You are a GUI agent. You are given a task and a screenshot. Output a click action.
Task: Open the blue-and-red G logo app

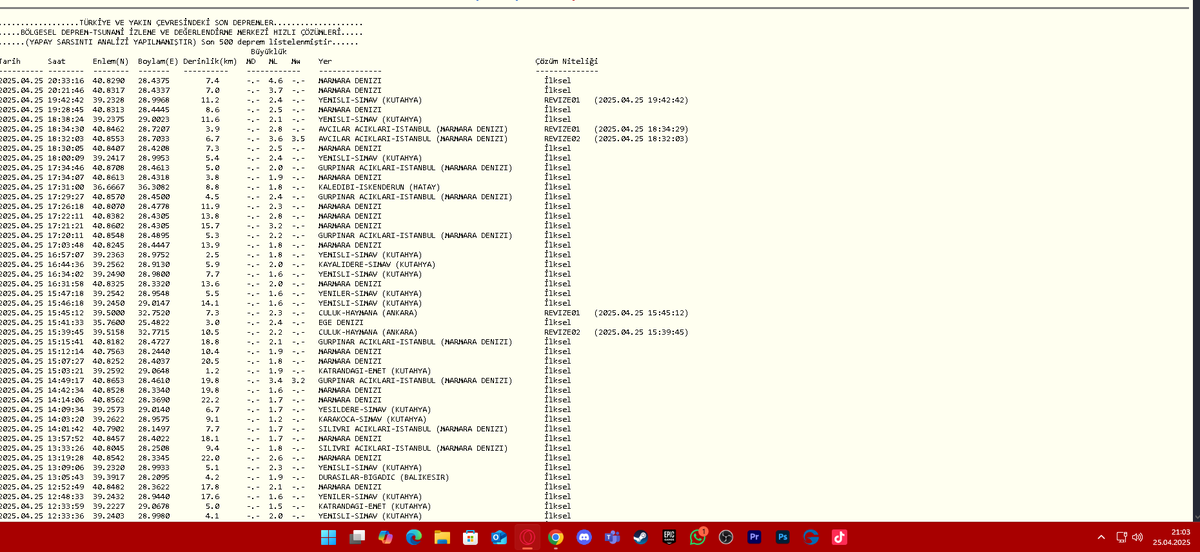click(811, 538)
